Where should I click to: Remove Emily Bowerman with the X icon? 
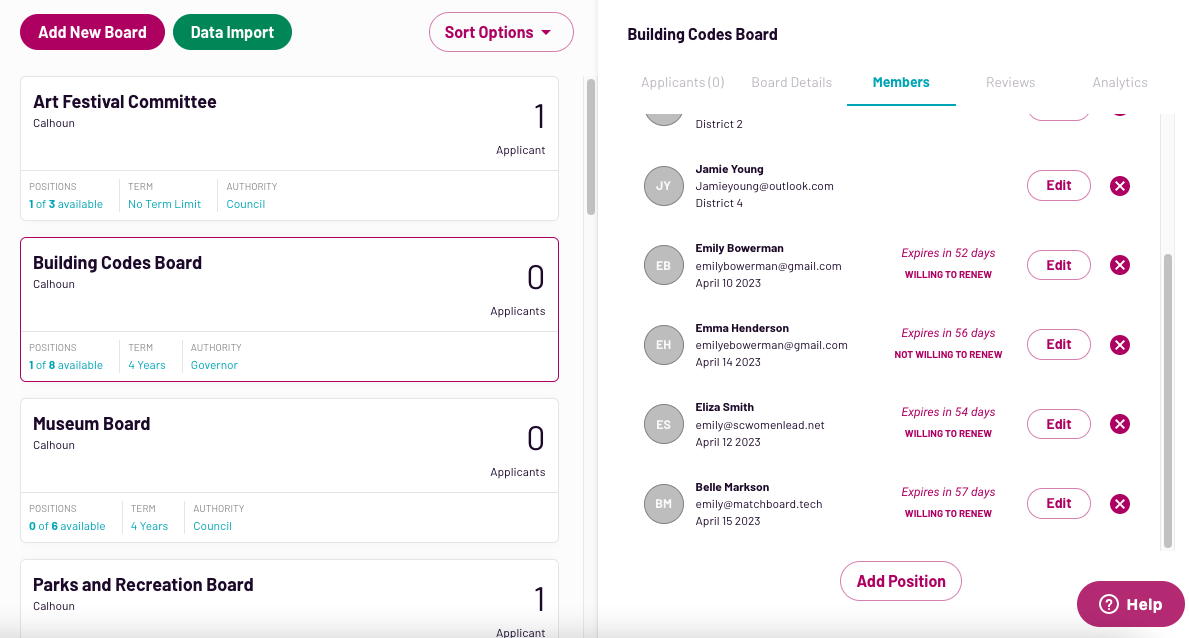click(x=1120, y=265)
